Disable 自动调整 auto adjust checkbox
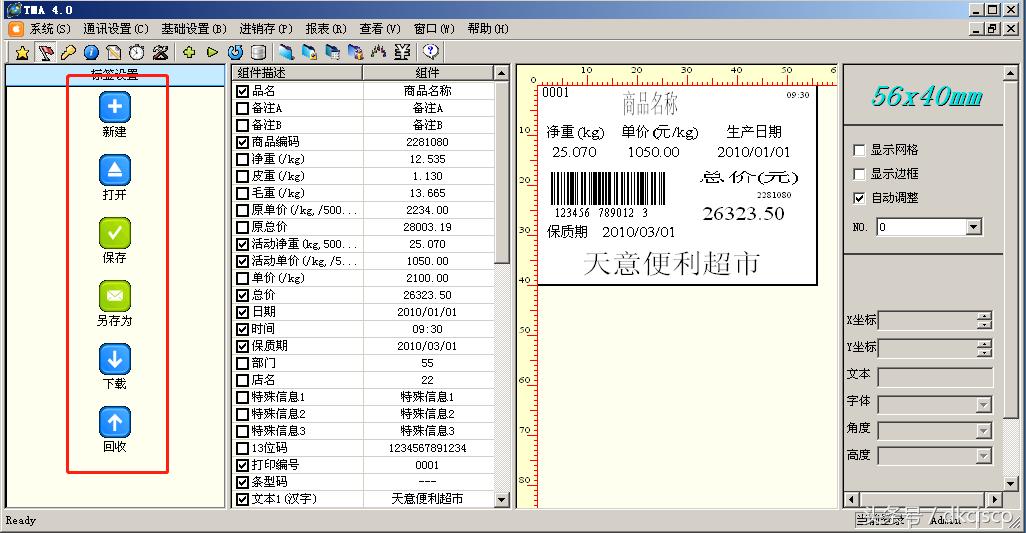The width and height of the screenshot is (1026, 533). tap(859, 198)
